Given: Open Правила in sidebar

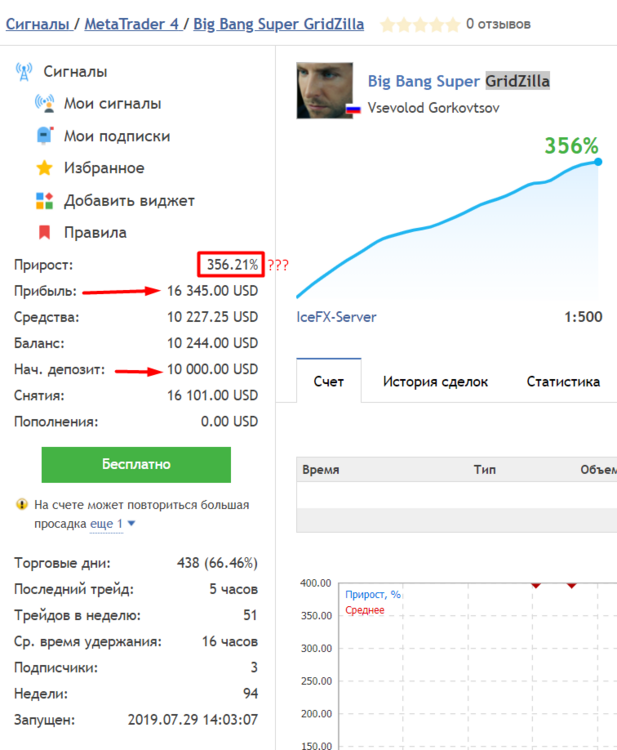Looking at the screenshot, I should point(95,232).
